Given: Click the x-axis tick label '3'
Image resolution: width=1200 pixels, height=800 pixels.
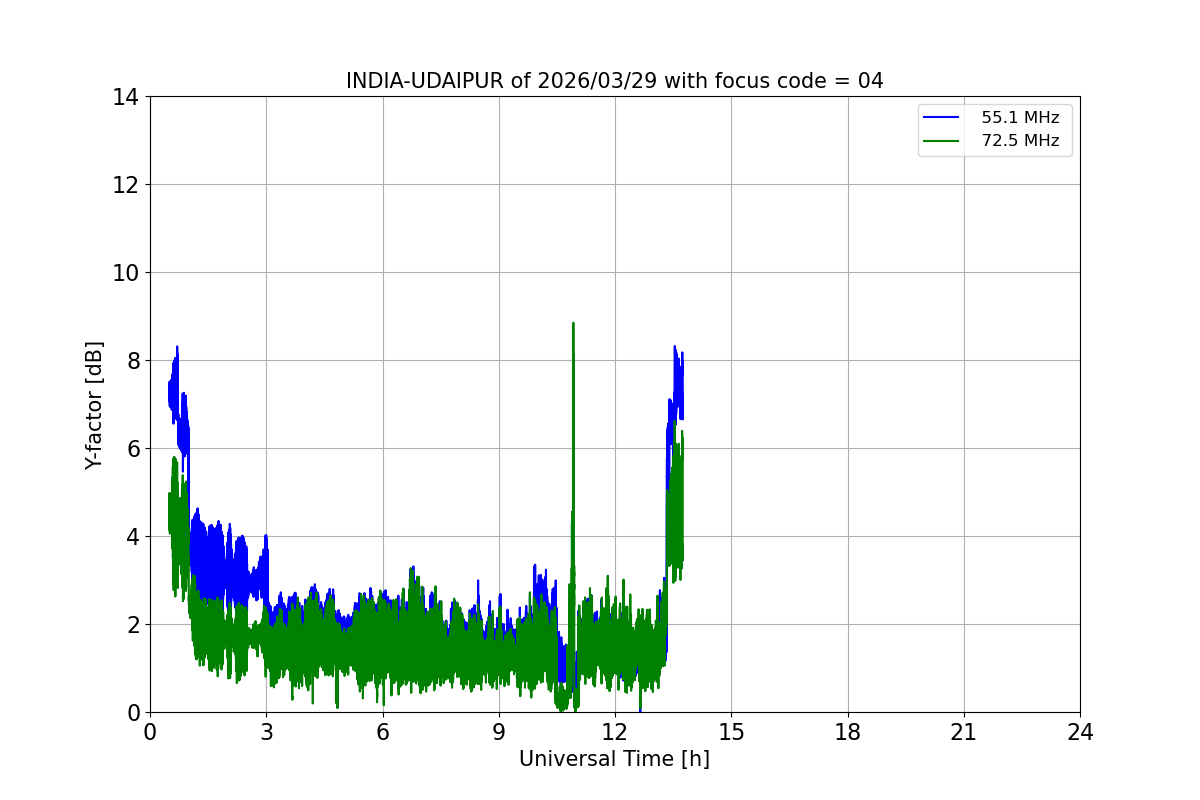Looking at the screenshot, I should (x=266, y=732).
